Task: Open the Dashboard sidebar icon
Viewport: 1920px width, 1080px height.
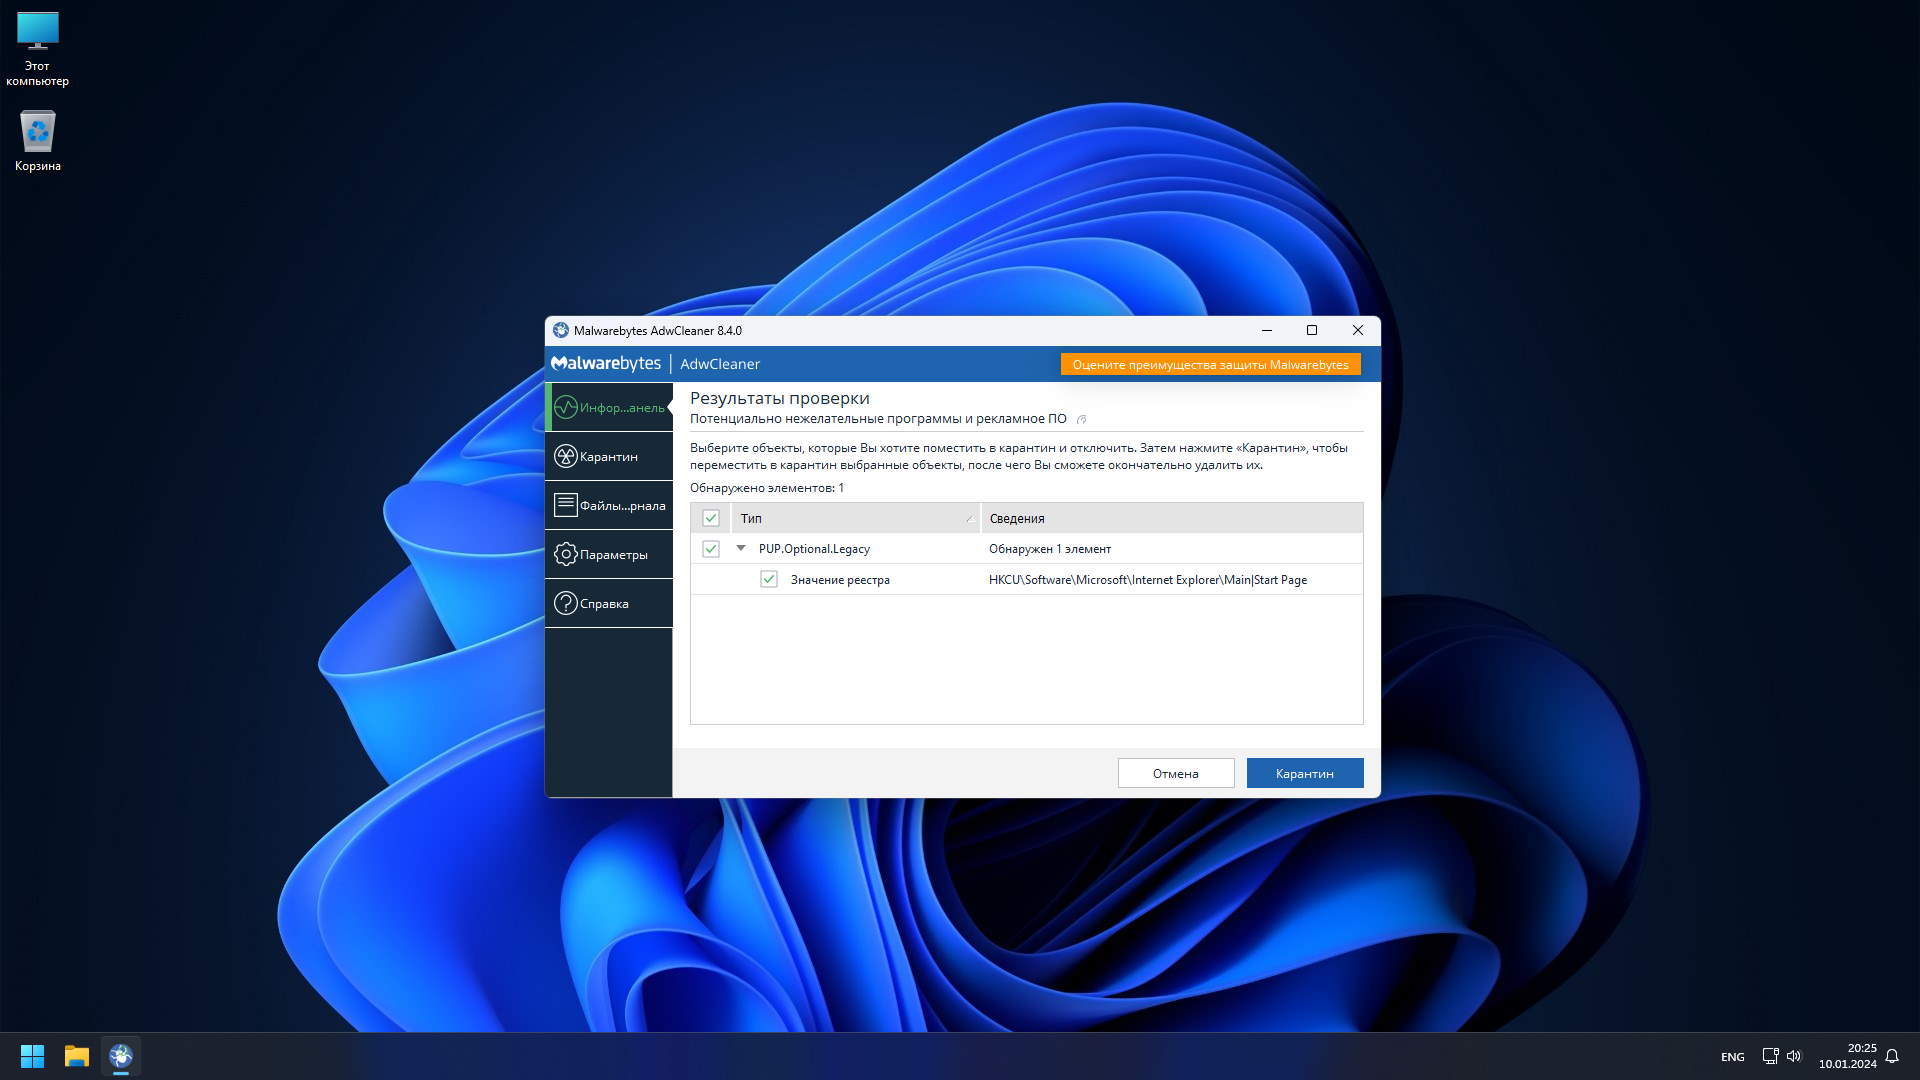Action: pyautogui.click(x=566, y=407)
